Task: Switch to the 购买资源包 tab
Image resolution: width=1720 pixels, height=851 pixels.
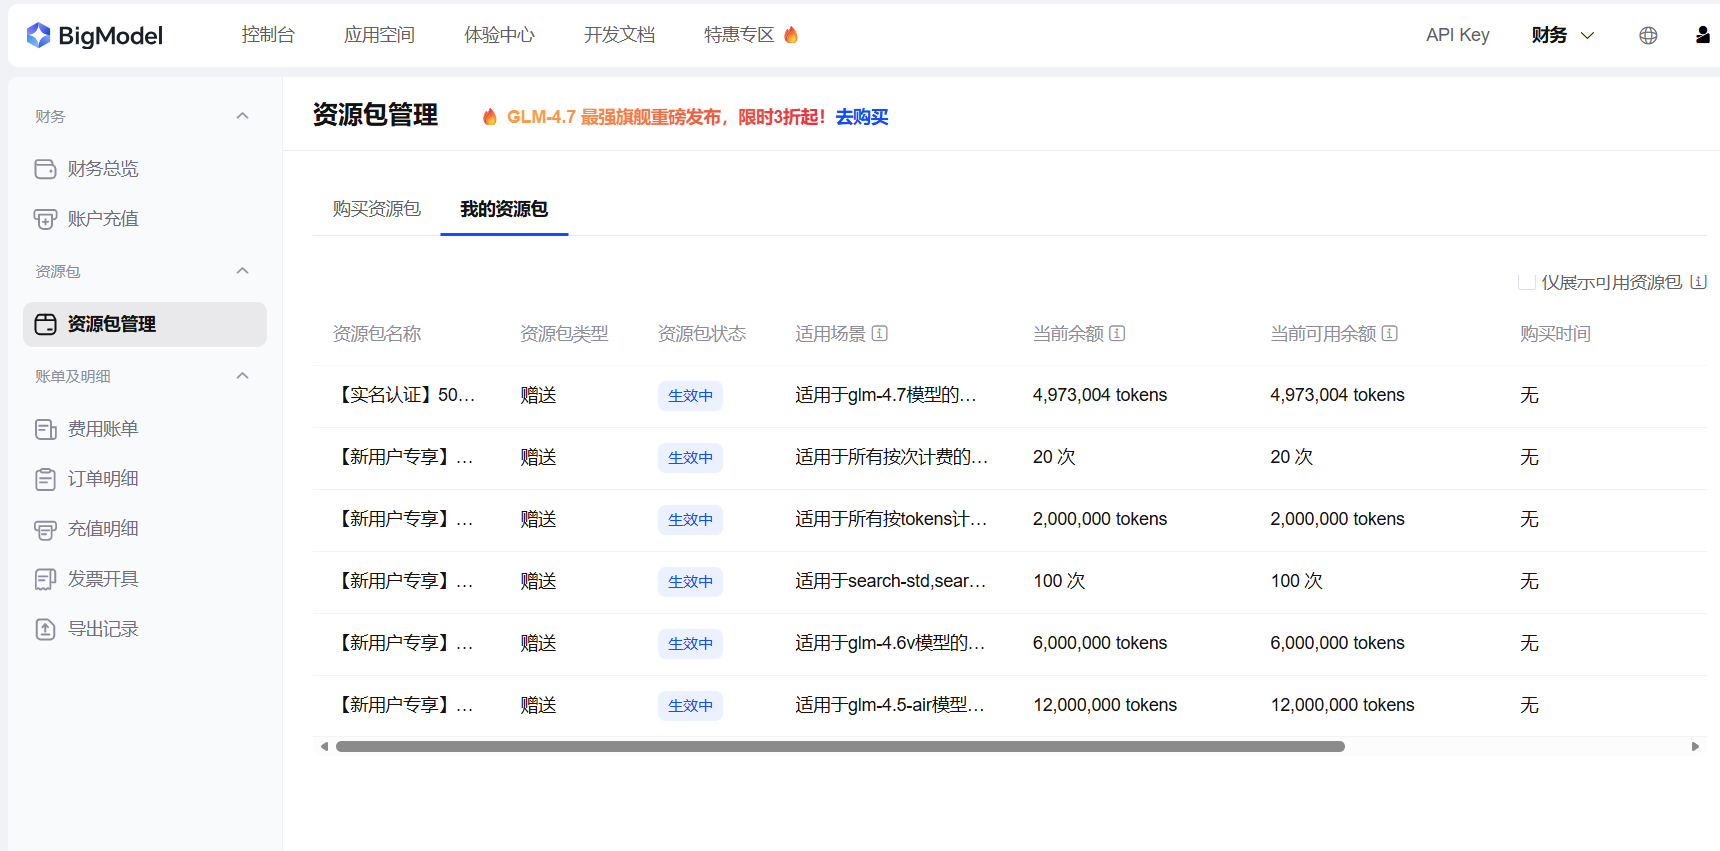Action: (x=376, y=209)
